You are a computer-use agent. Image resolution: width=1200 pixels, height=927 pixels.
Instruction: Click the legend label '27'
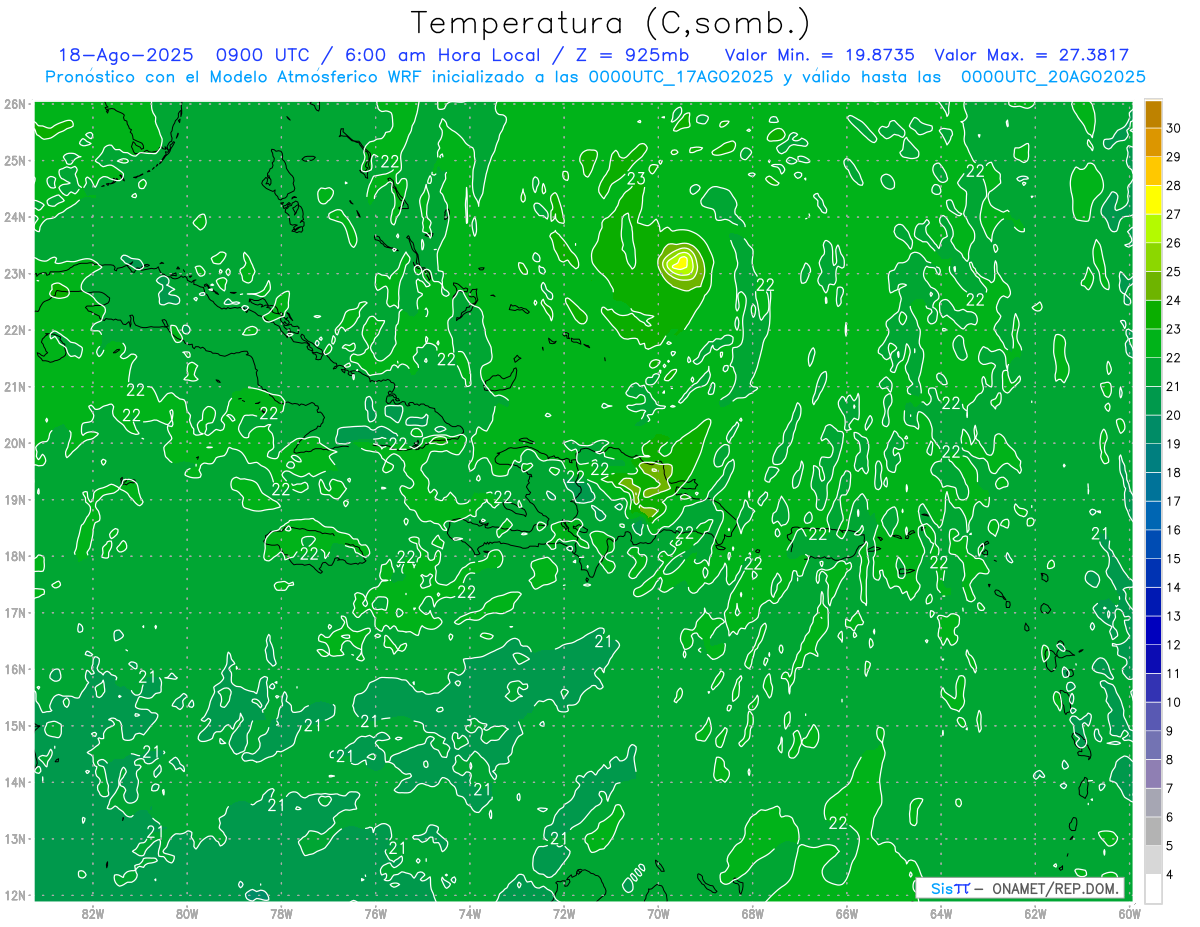tap(1174, 214)
